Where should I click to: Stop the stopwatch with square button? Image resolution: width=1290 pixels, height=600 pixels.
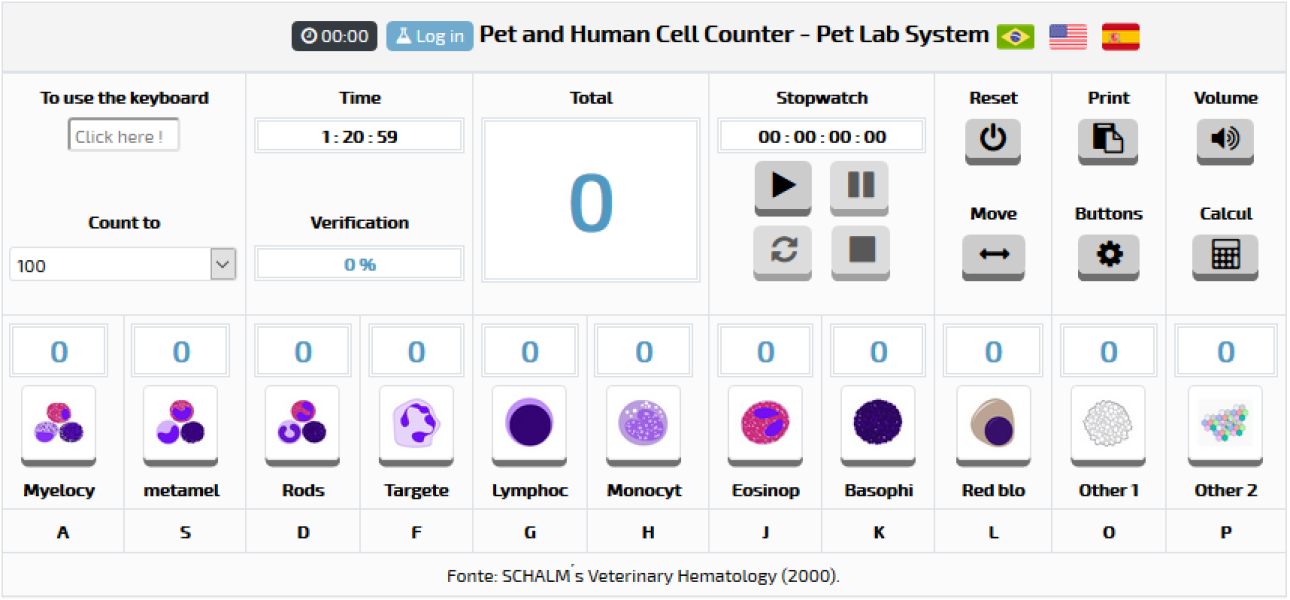tap(860, 250)
